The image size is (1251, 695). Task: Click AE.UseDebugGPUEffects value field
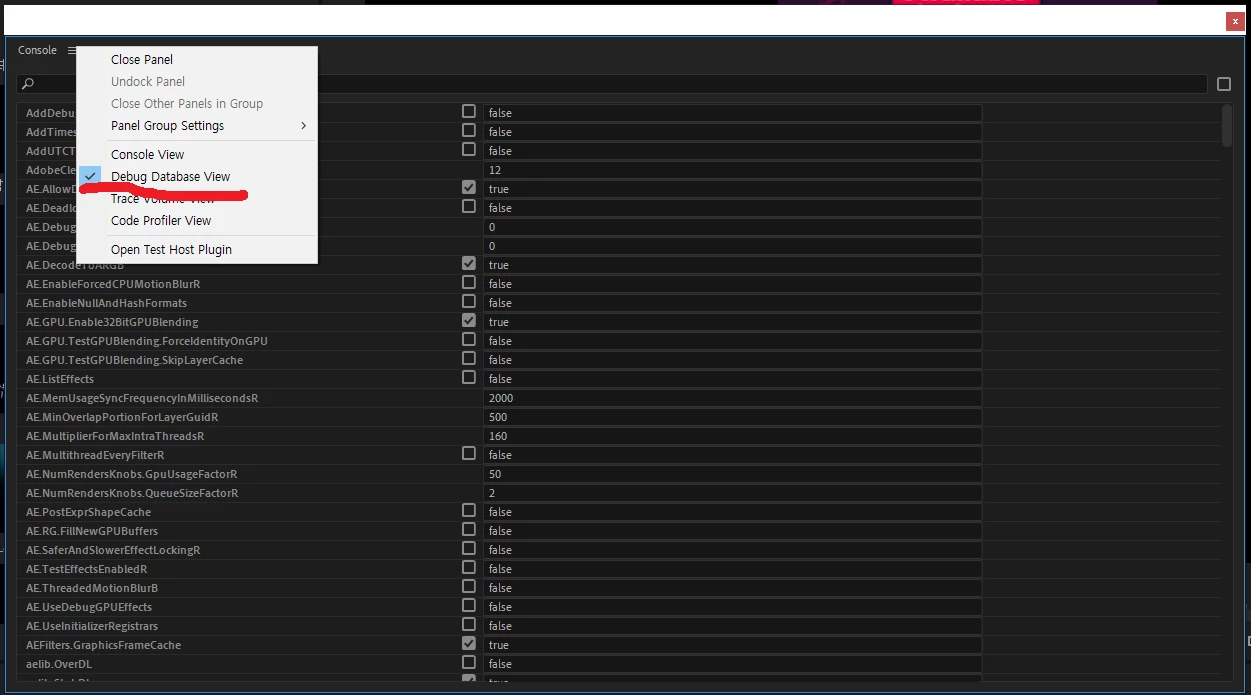[x=732, y=607]
